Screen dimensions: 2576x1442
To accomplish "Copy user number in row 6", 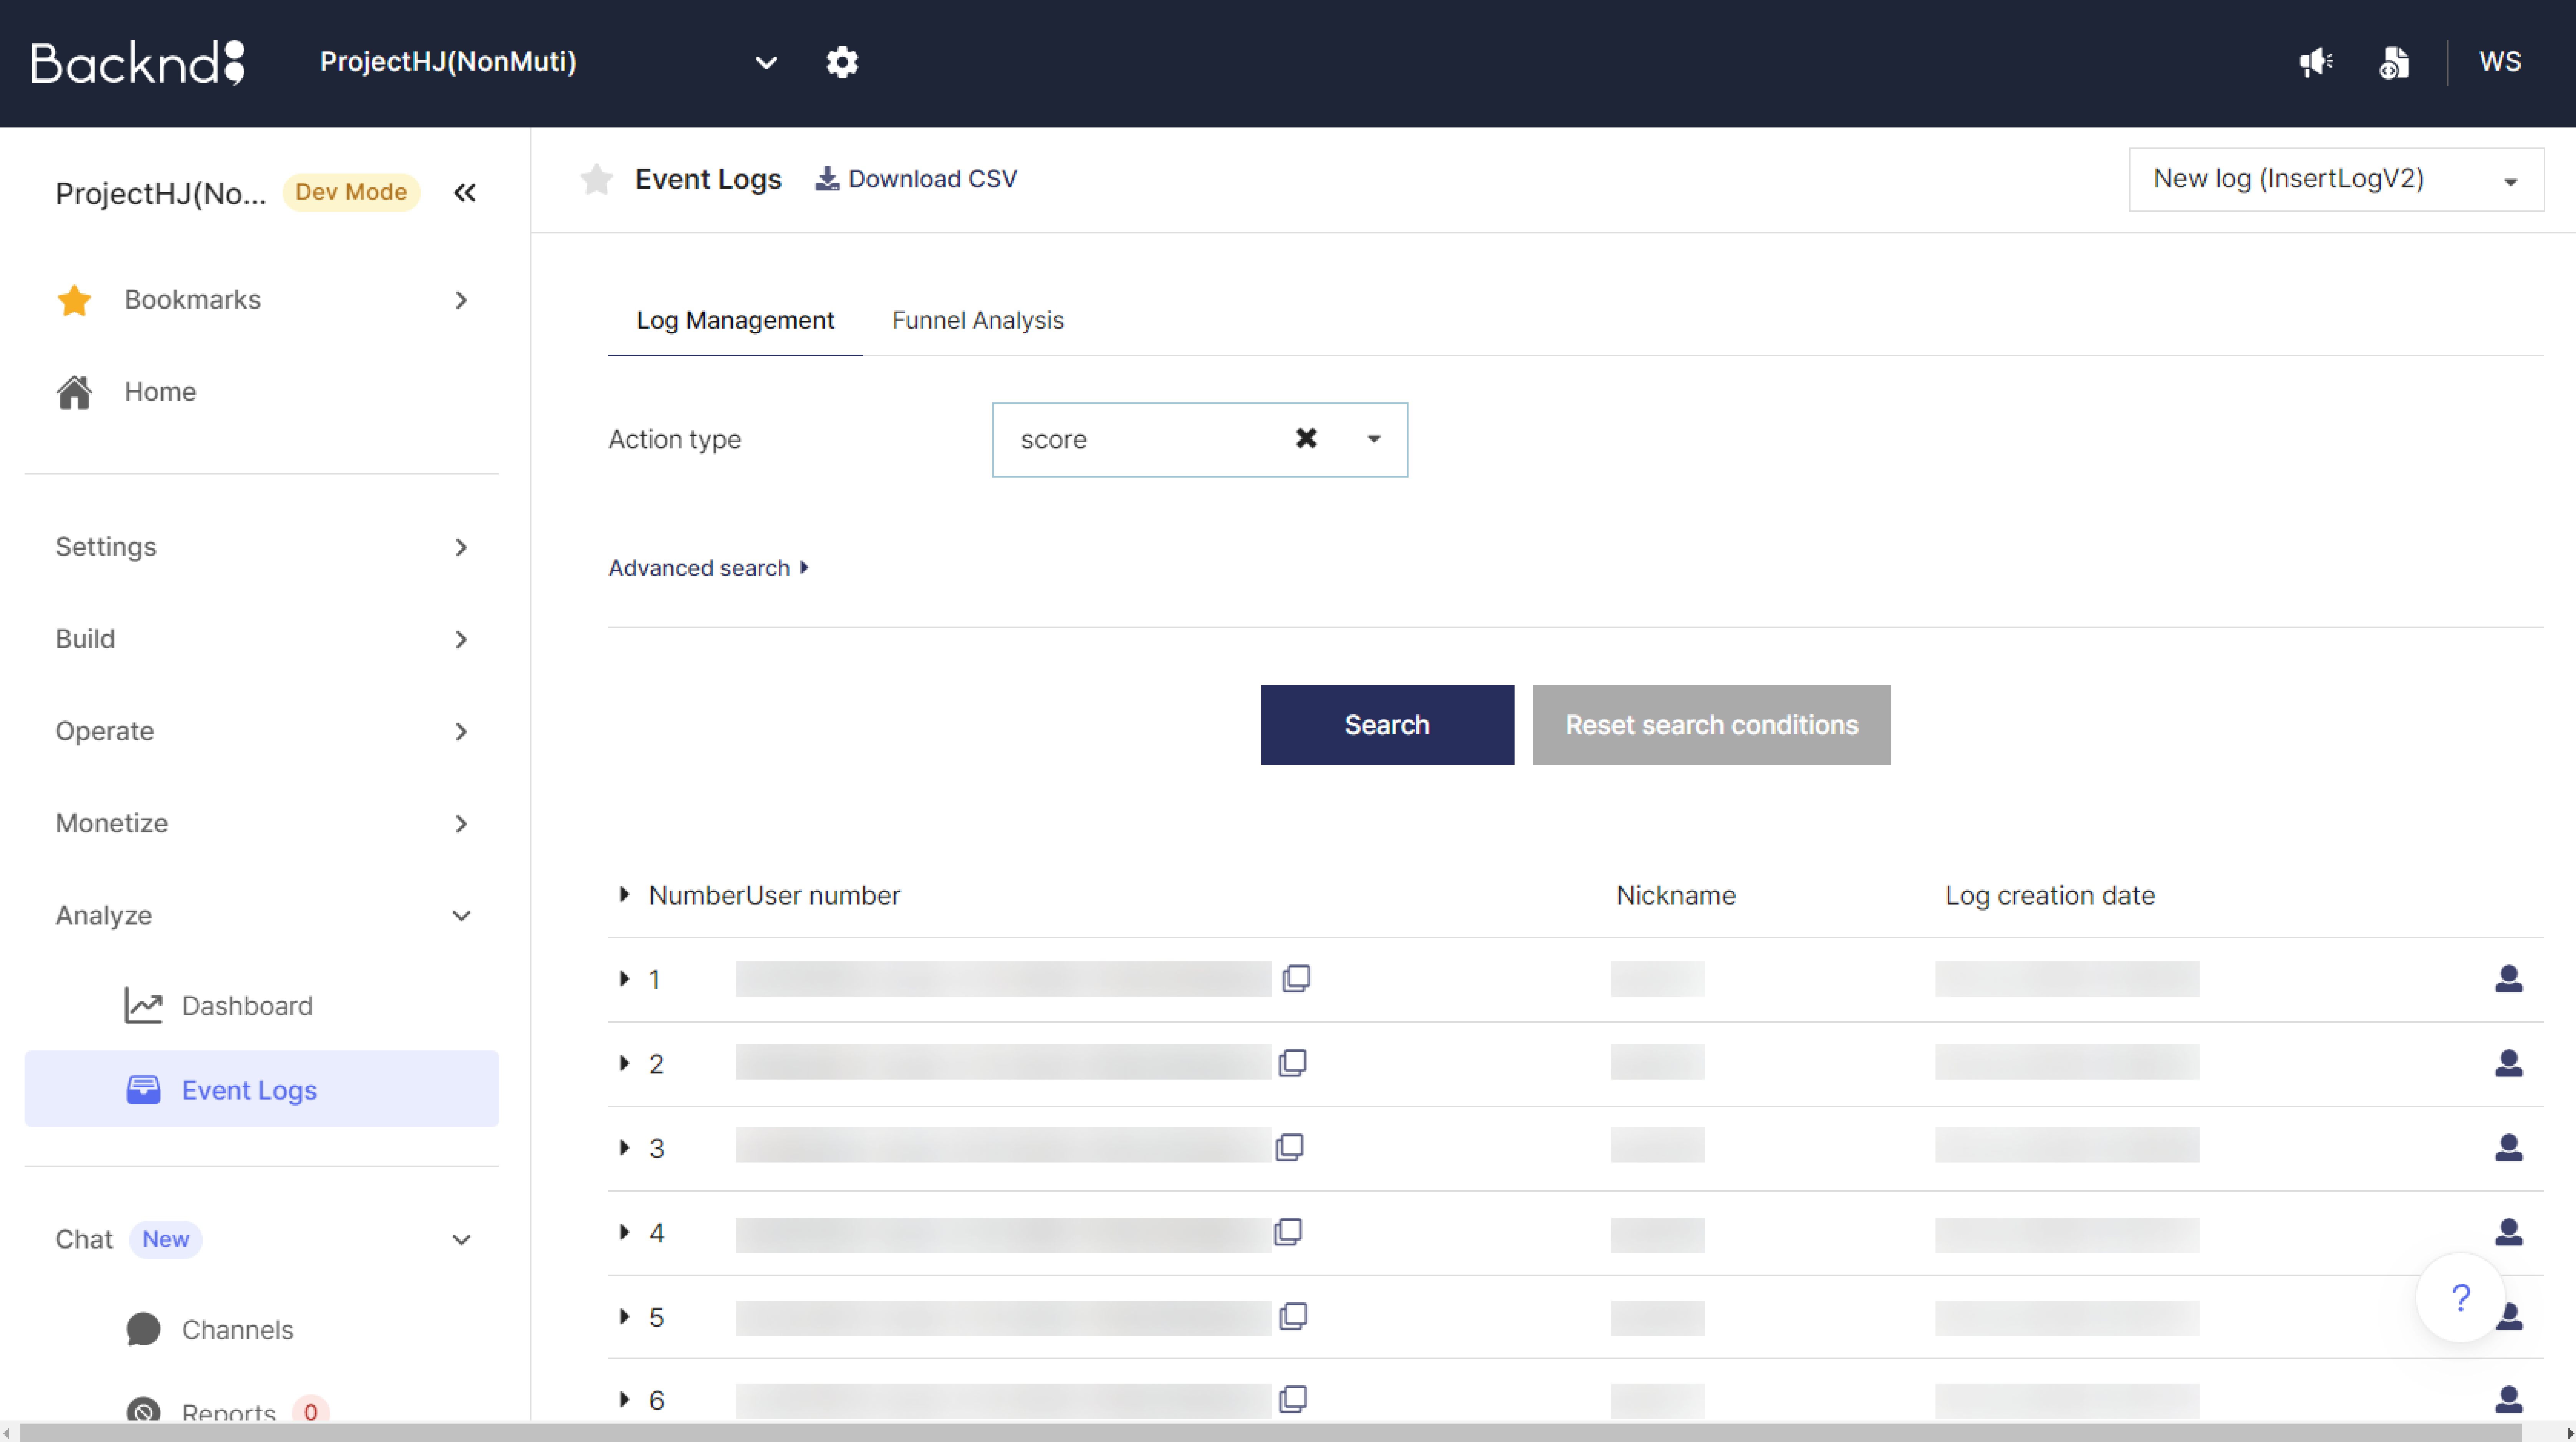I will coord(1293,1399).
